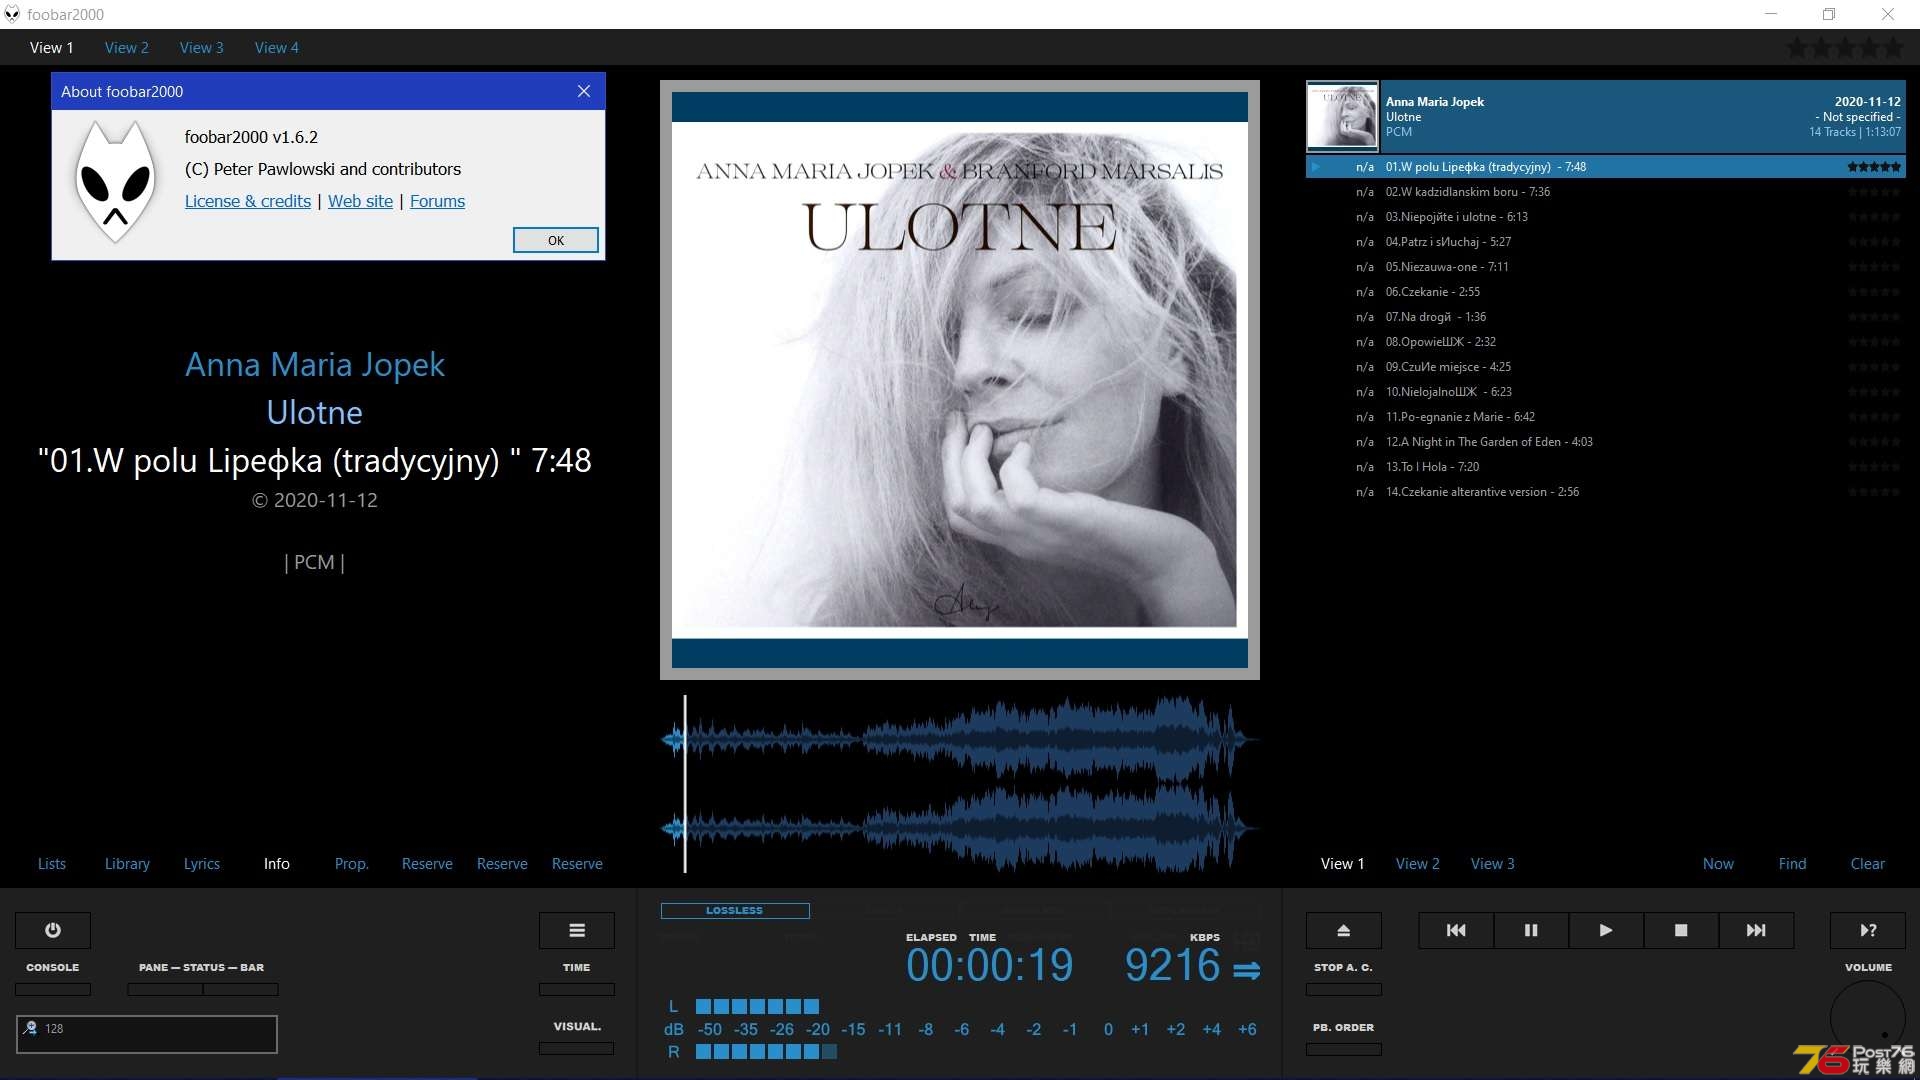This screenshot has width=1920, height=1080.
Task: Click the foobar2000 alien logo in About dialog
Action: 116,181
